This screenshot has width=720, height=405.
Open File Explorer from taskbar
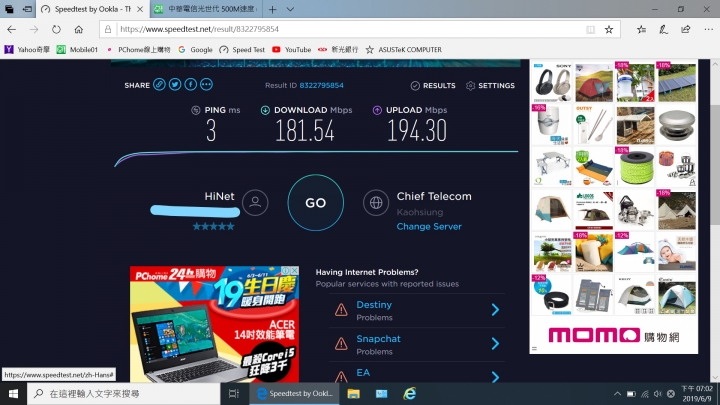[354, 394]
